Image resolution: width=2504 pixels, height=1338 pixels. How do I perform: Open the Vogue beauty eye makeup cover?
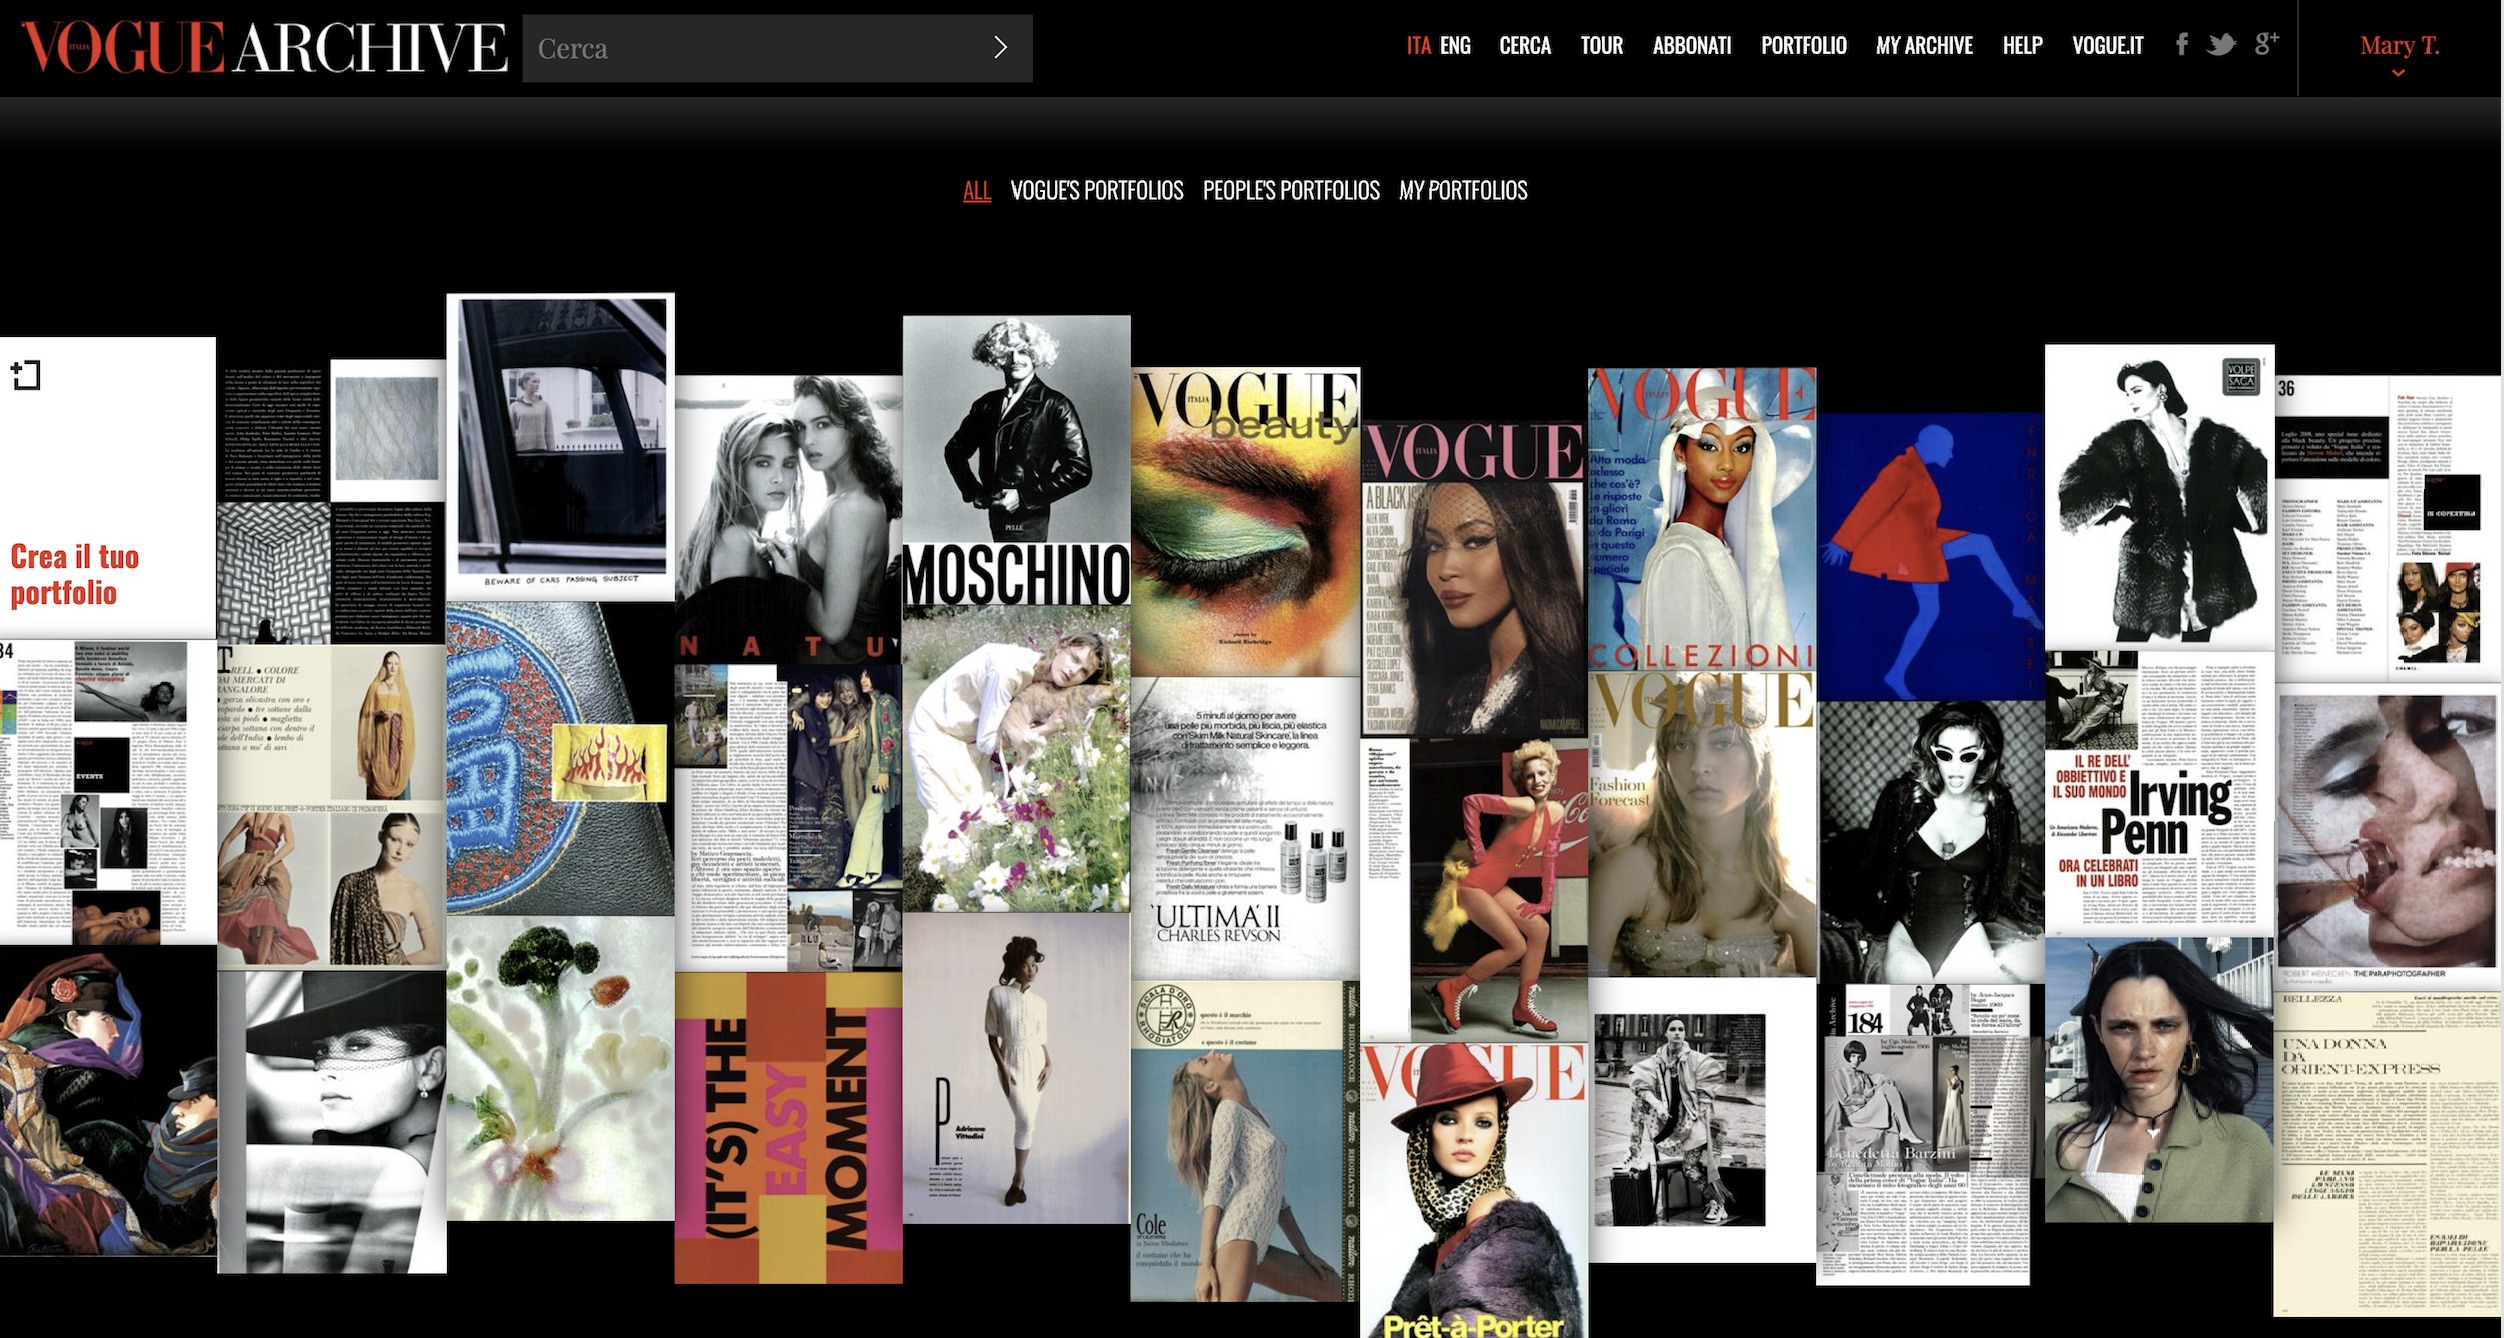tap(1245, 521)
